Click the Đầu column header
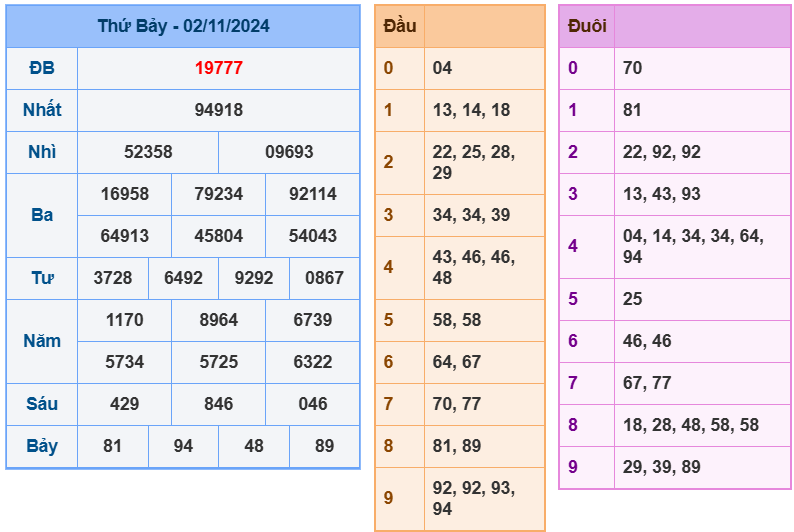The image size is (794, 532). tap(400, 26)
